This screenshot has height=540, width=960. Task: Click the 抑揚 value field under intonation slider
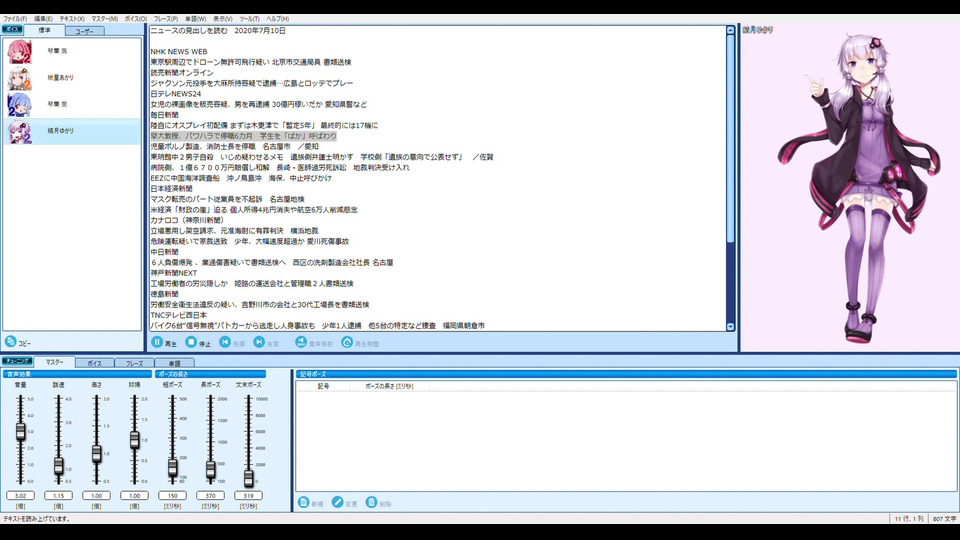(x=134, y=495)
